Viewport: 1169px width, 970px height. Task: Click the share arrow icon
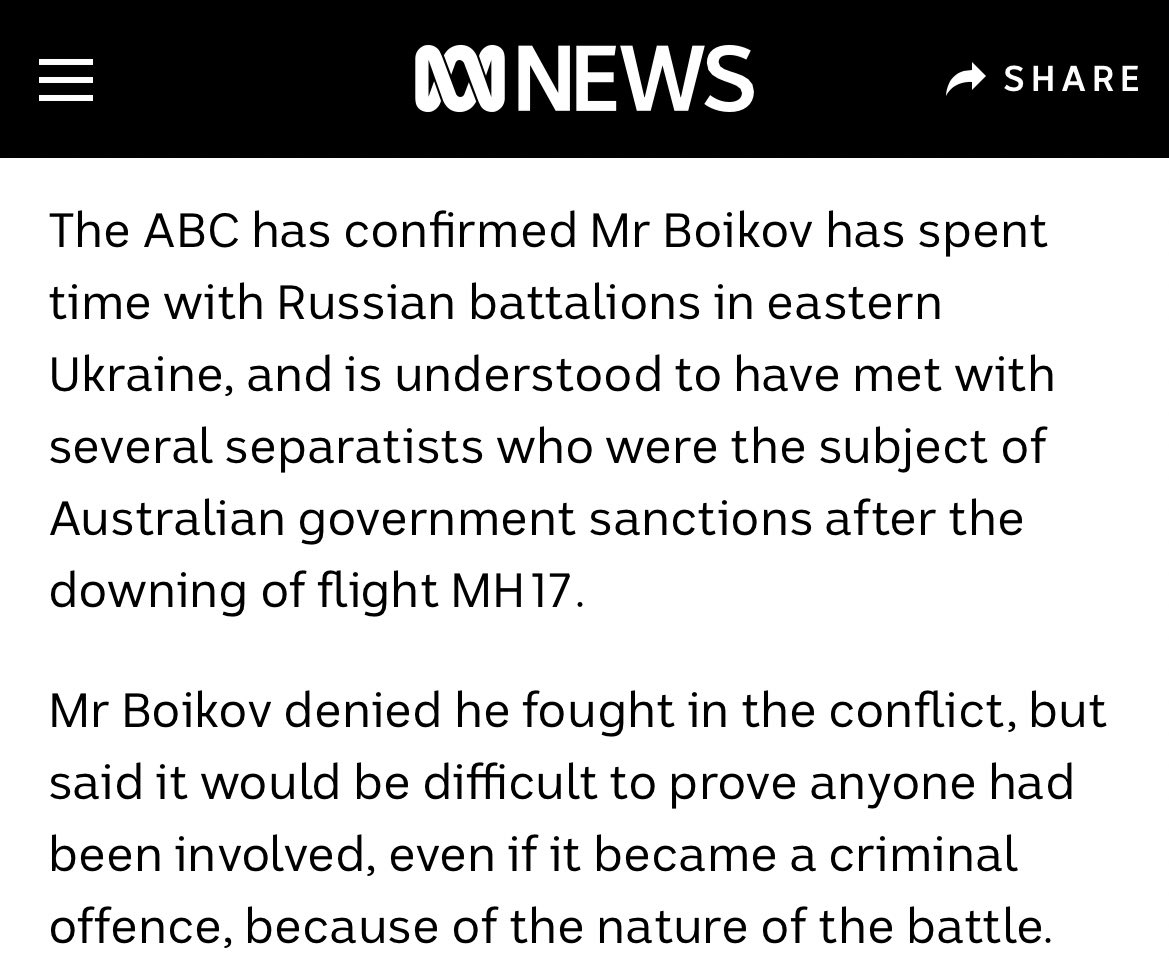966,79
